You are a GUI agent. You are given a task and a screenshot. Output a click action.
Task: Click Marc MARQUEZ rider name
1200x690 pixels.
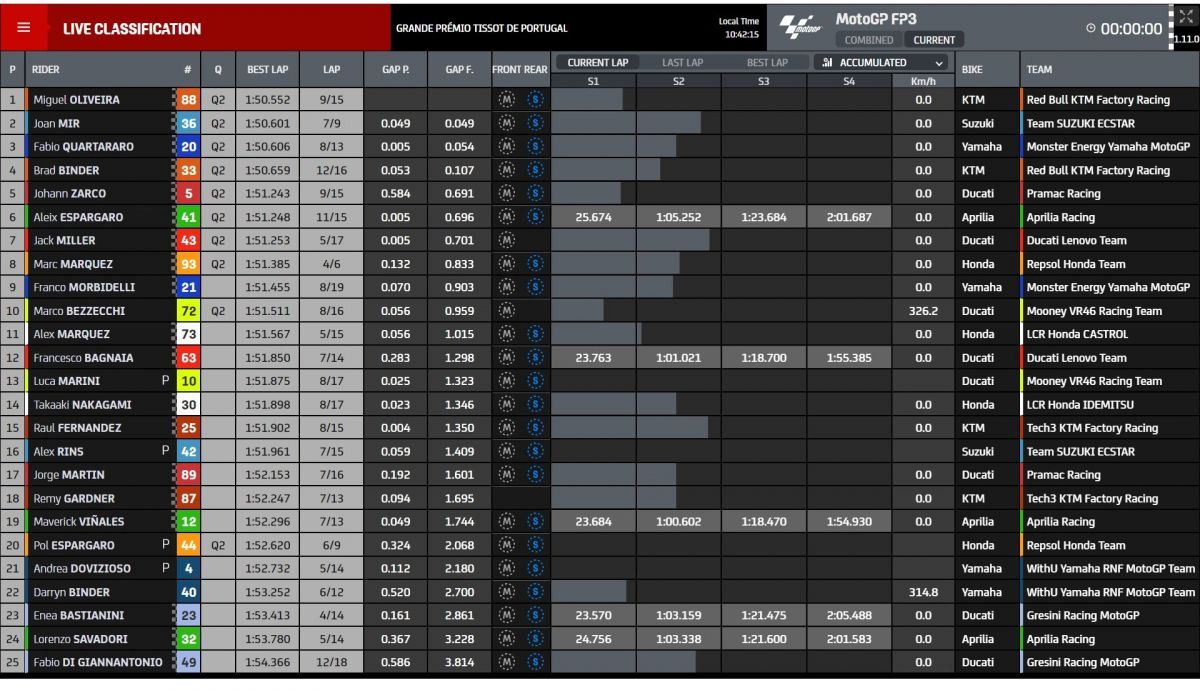tap(72, 264)
